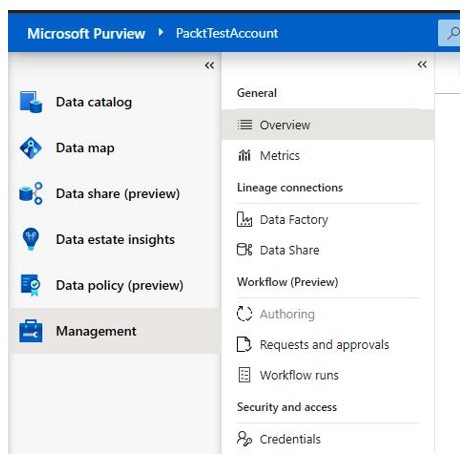470x466 pixels.
Task: Open Data Factory lineage connections
Action: tap(328, 219)
